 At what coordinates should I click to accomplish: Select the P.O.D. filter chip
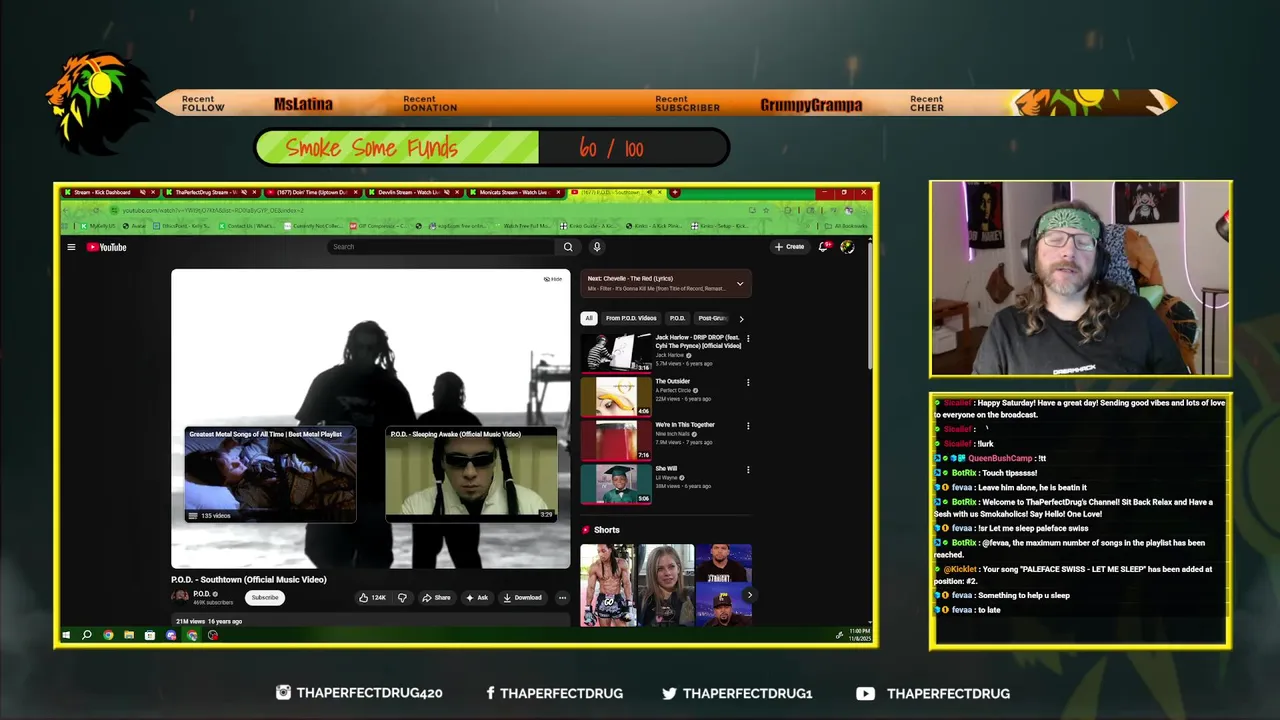coord(677,318)
